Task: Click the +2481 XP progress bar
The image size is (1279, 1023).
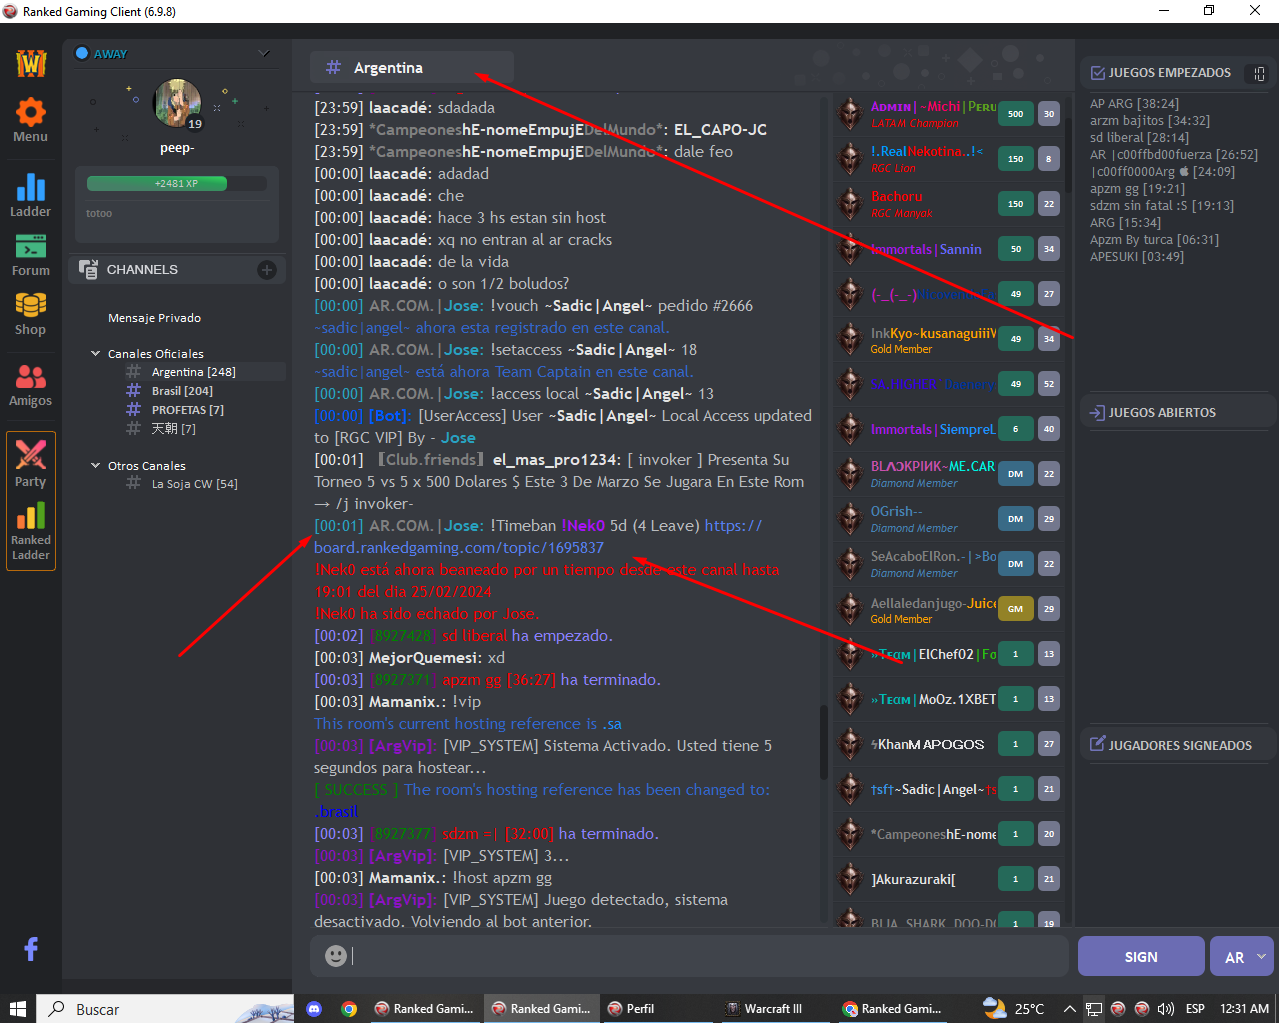Action: click(177, 184)
